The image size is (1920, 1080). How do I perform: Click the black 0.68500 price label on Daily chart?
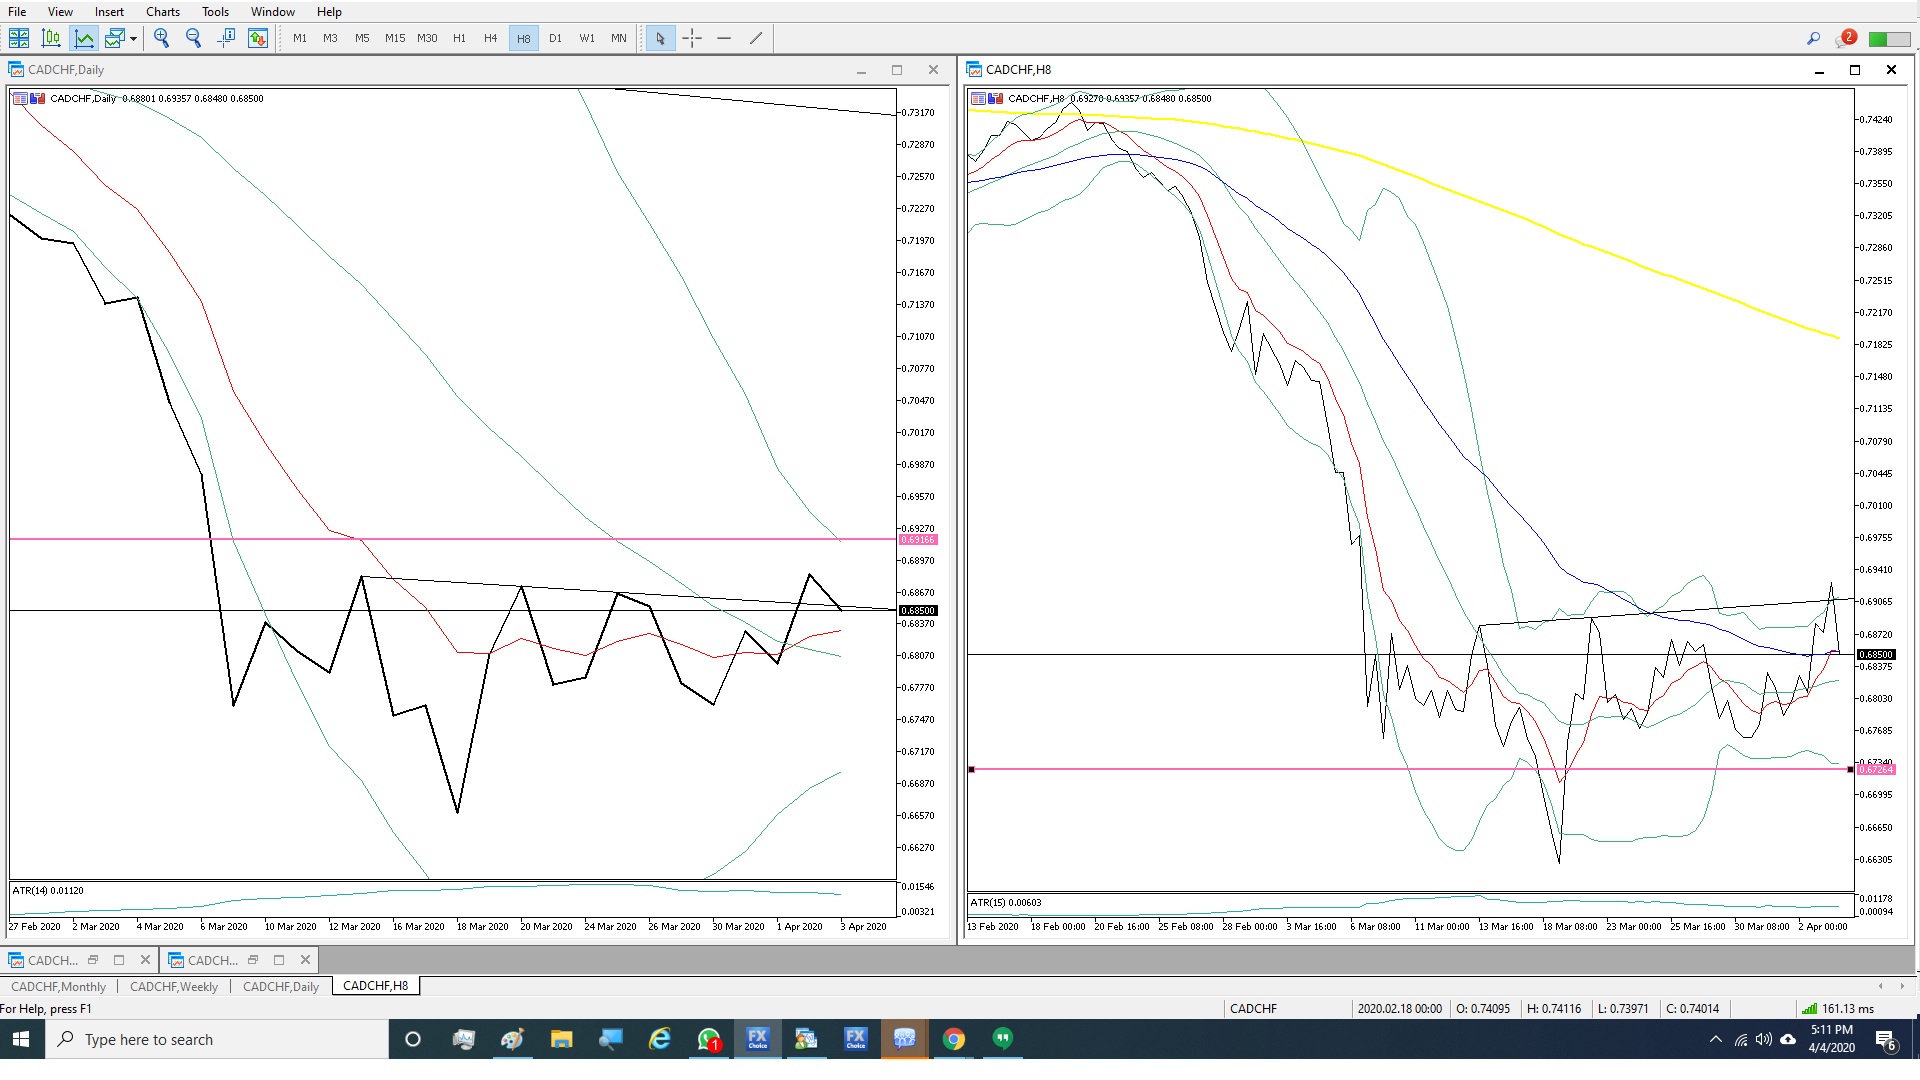(918, 611)
